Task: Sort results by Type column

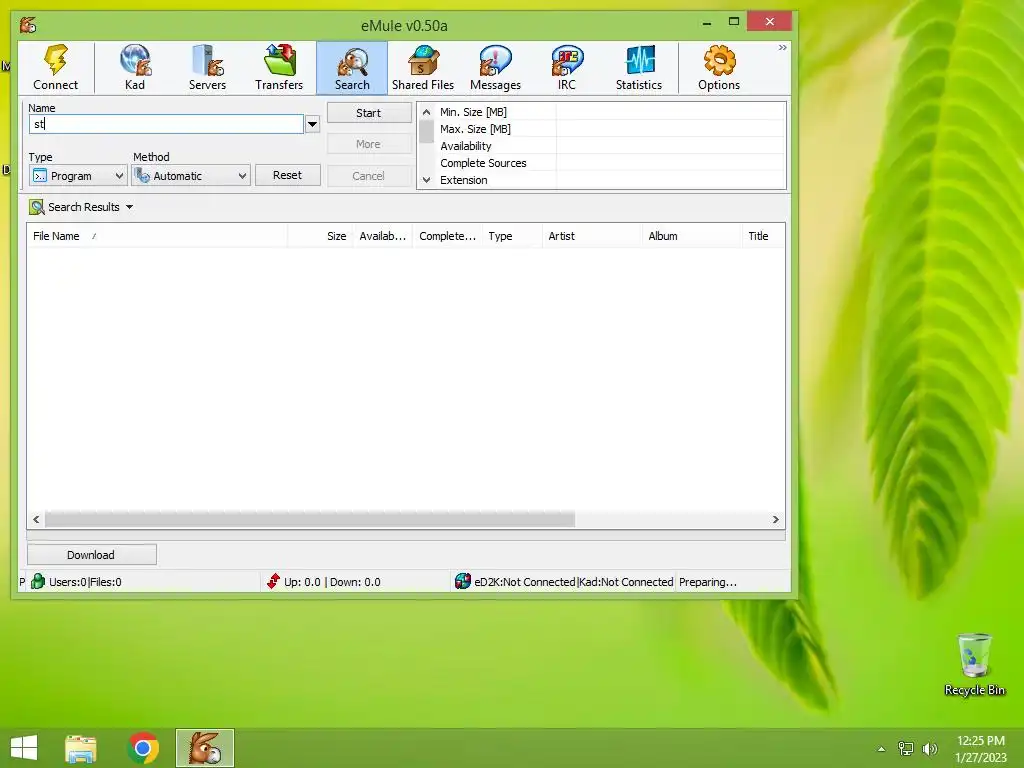Action: 512,236
